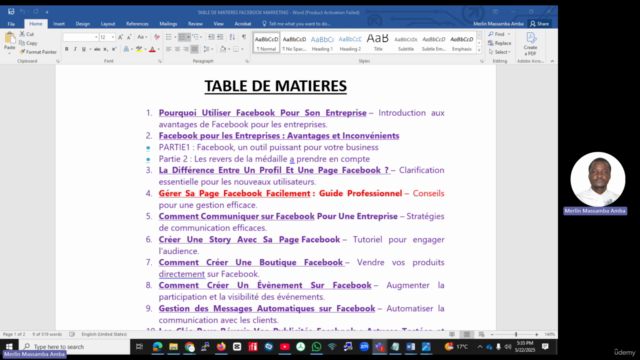Apply the Heading 1 style

[x=322, y=43]
